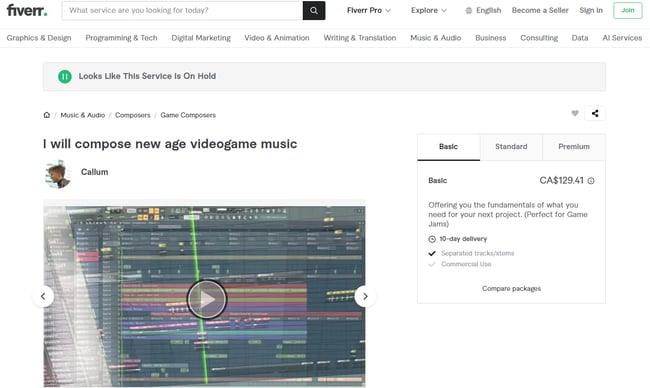Play the gig video

(x=206, y=299)
